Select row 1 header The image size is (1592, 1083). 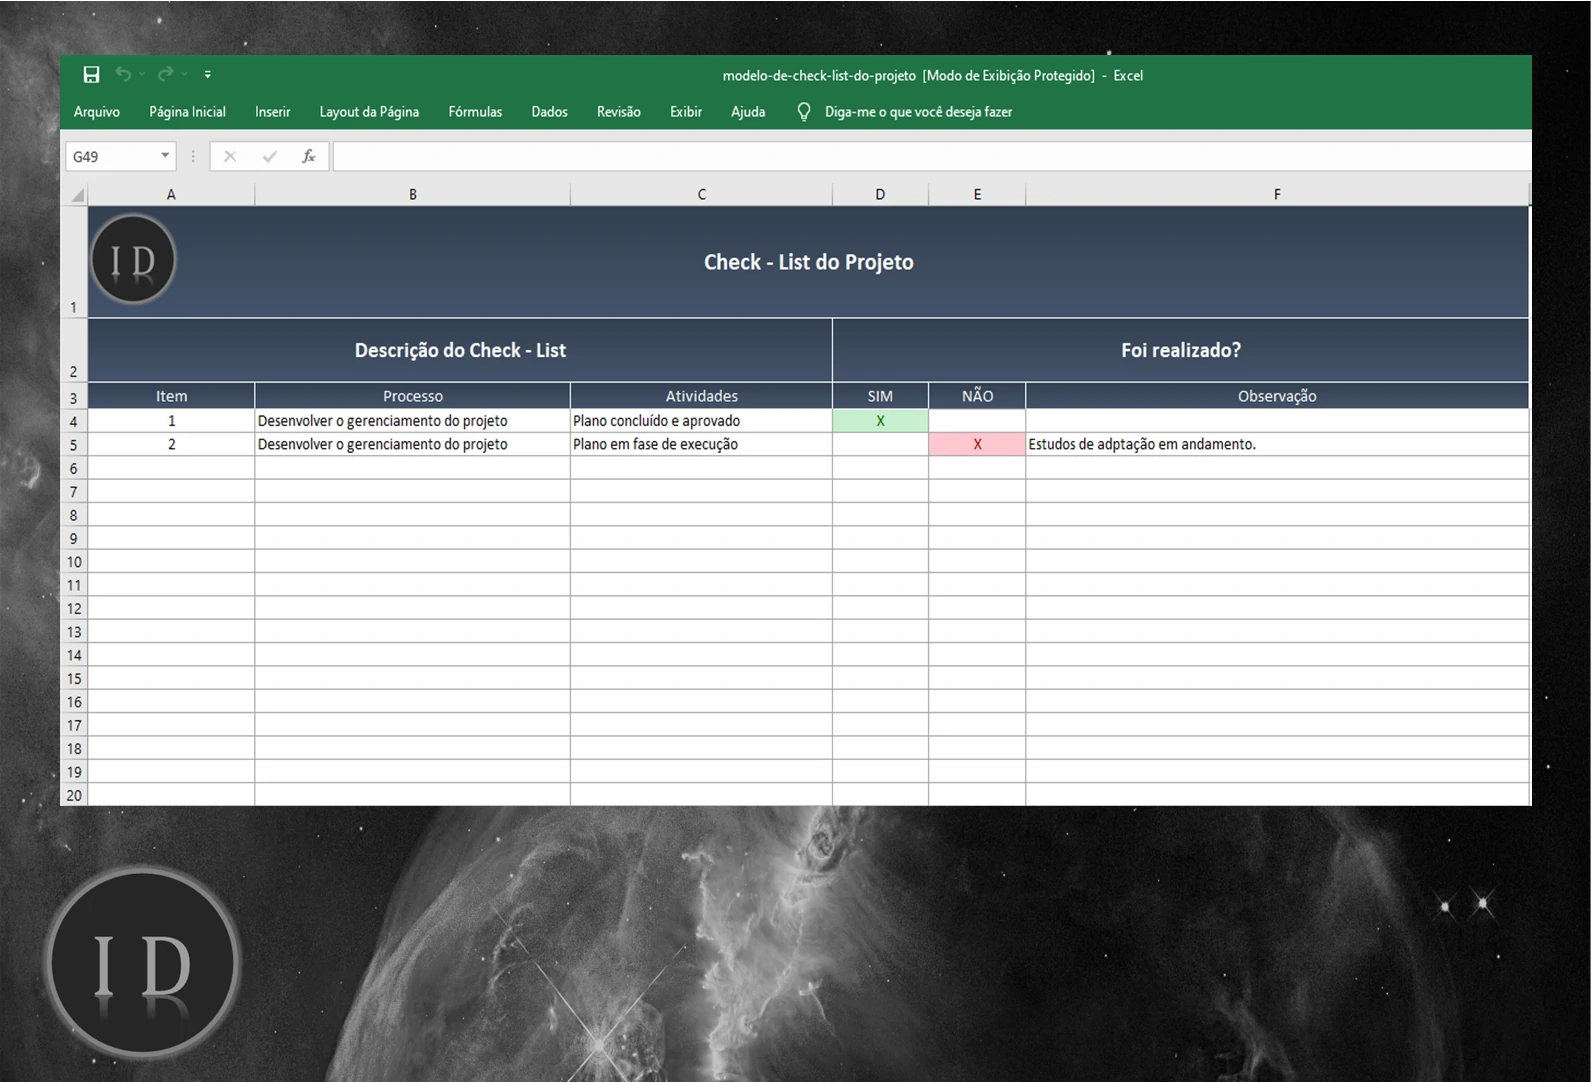[x=74, y=262]
